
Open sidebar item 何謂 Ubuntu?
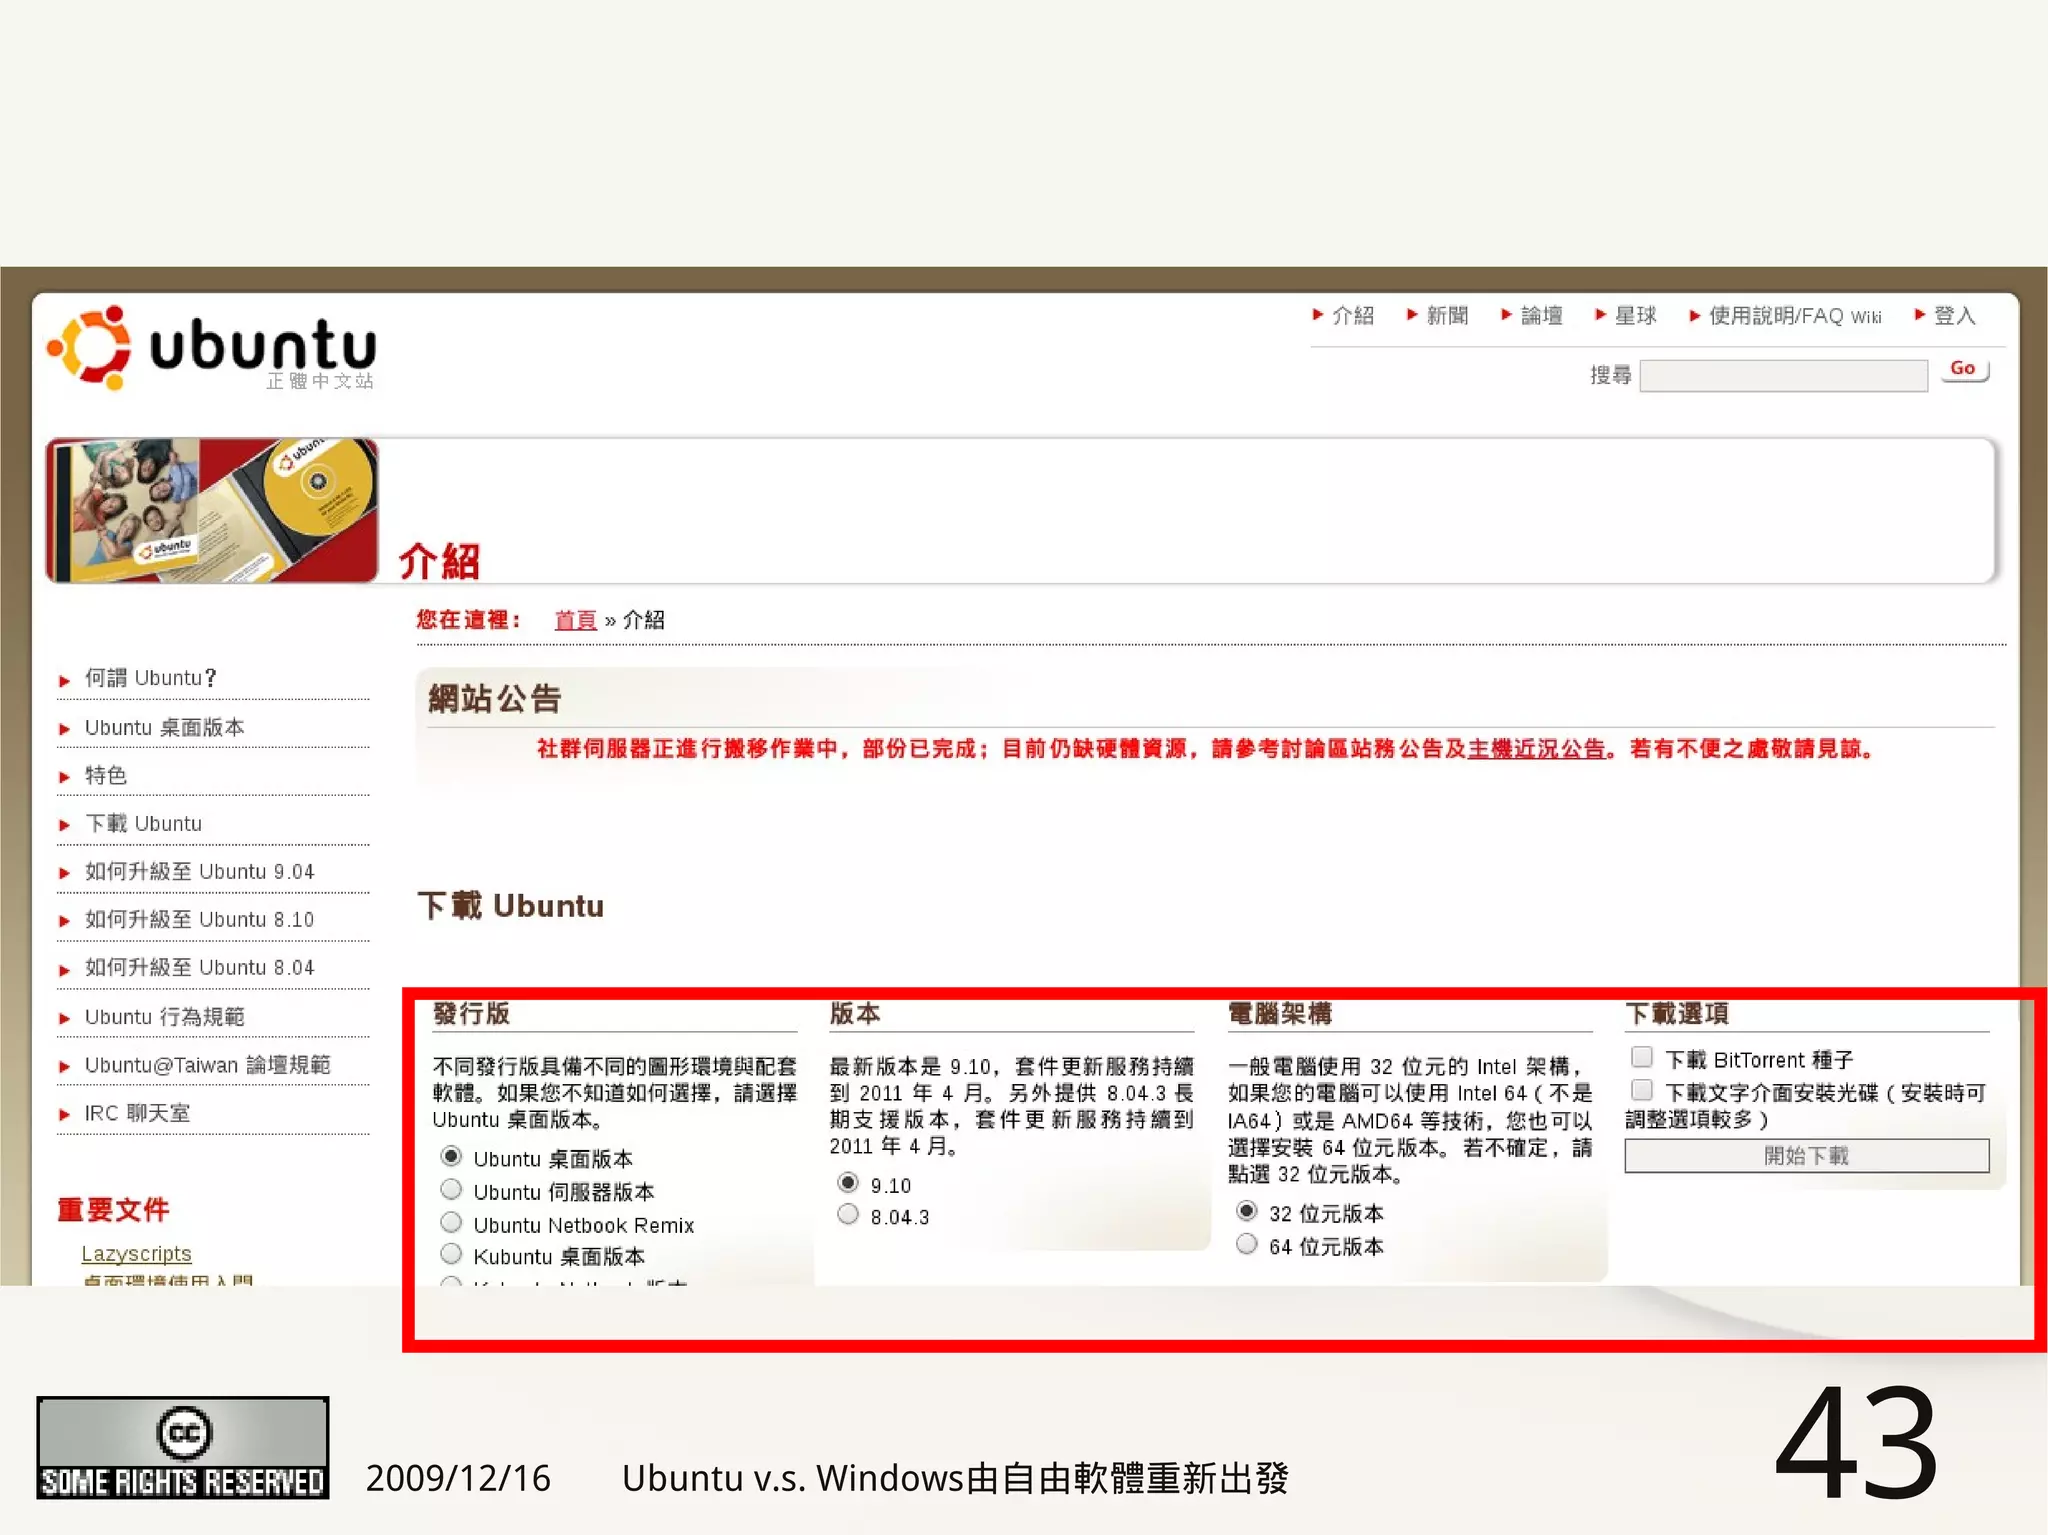[150, 678]
